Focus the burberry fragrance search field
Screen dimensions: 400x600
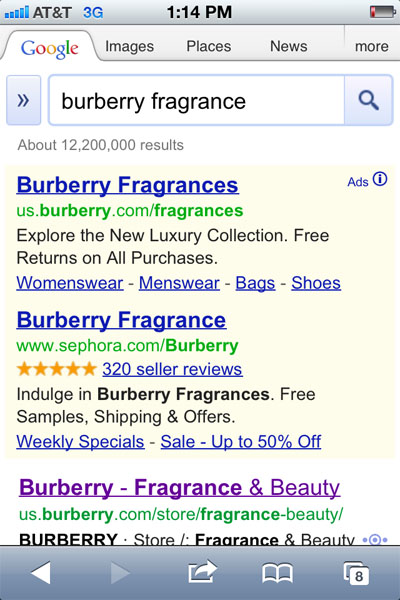pos(197,100)
